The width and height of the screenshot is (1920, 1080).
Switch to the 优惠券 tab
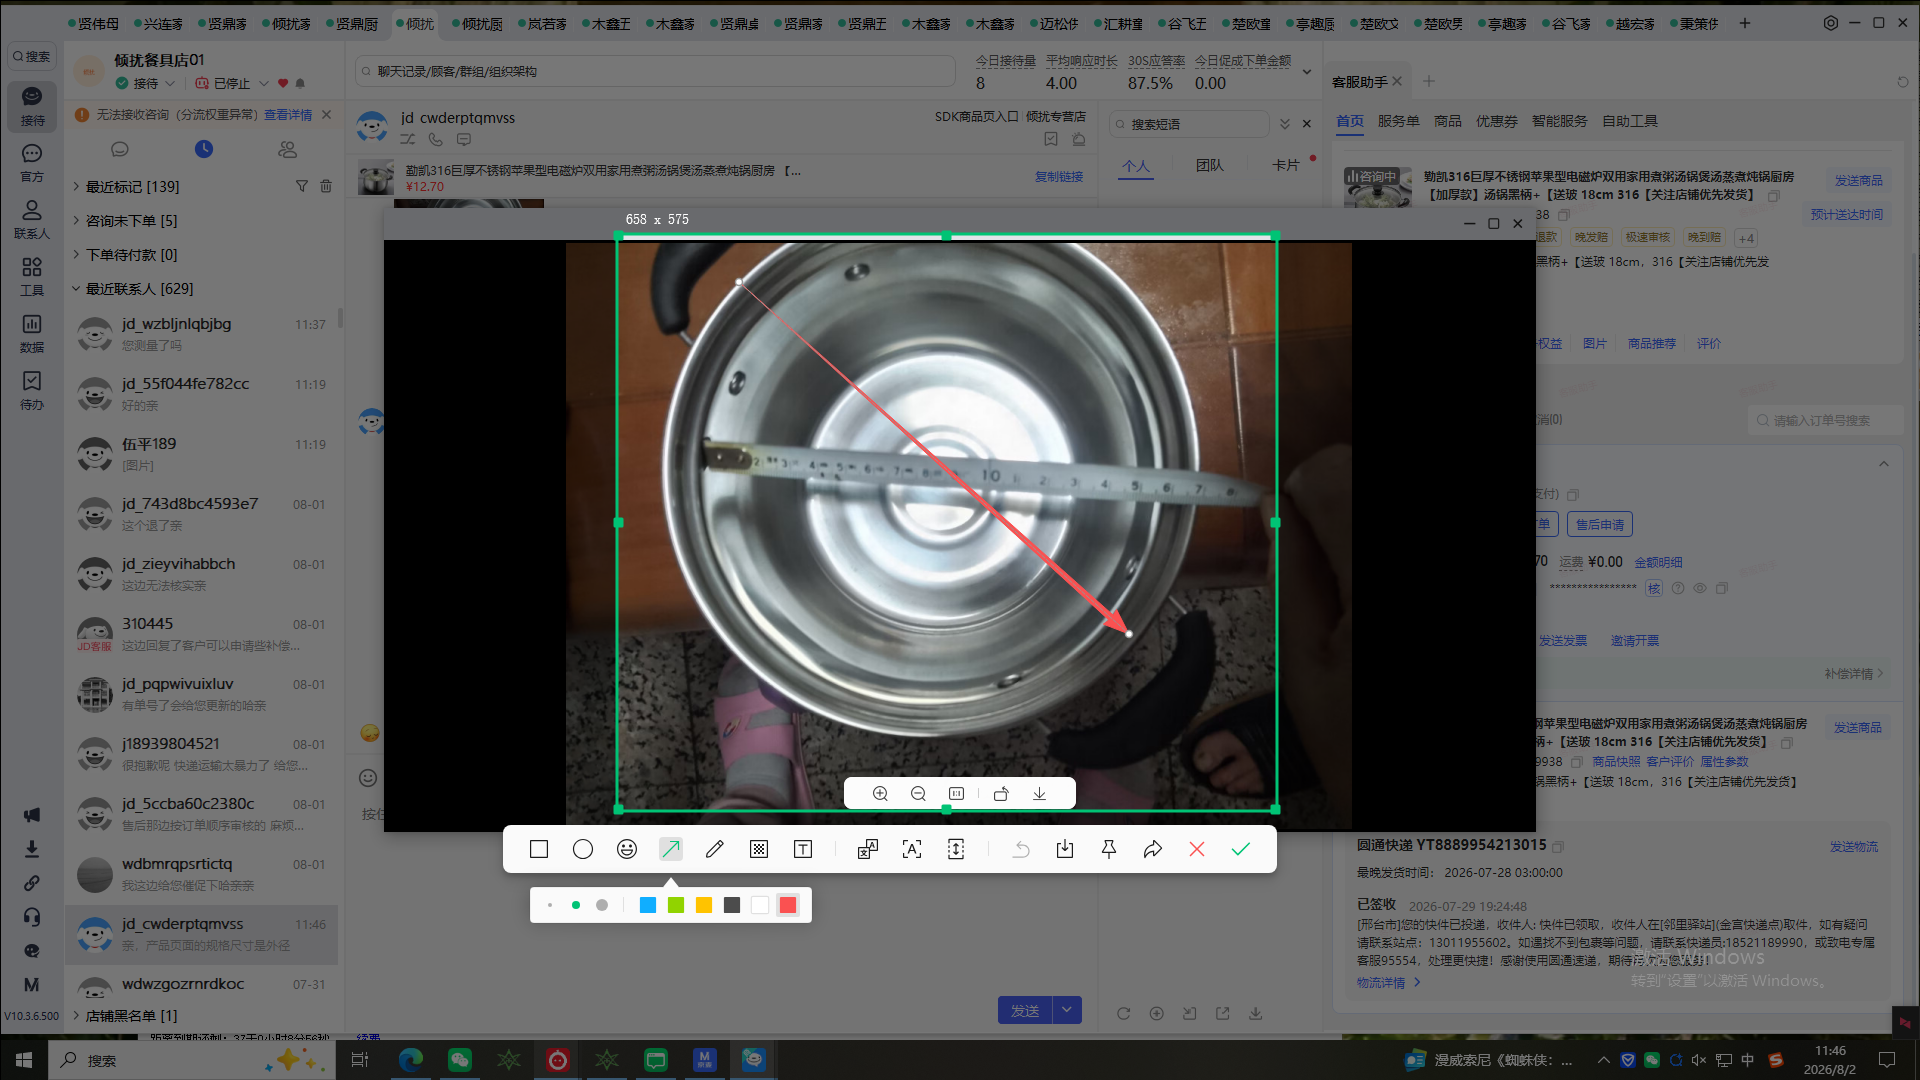tap(1496, 121)
